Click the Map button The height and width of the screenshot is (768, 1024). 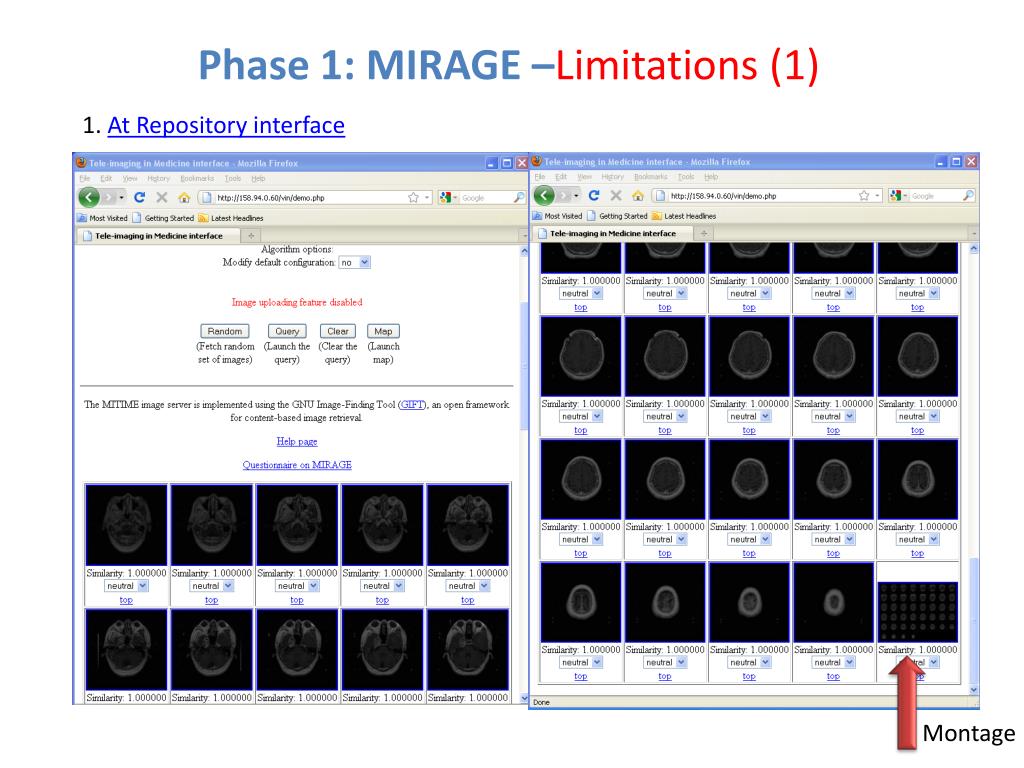[383, 331]
